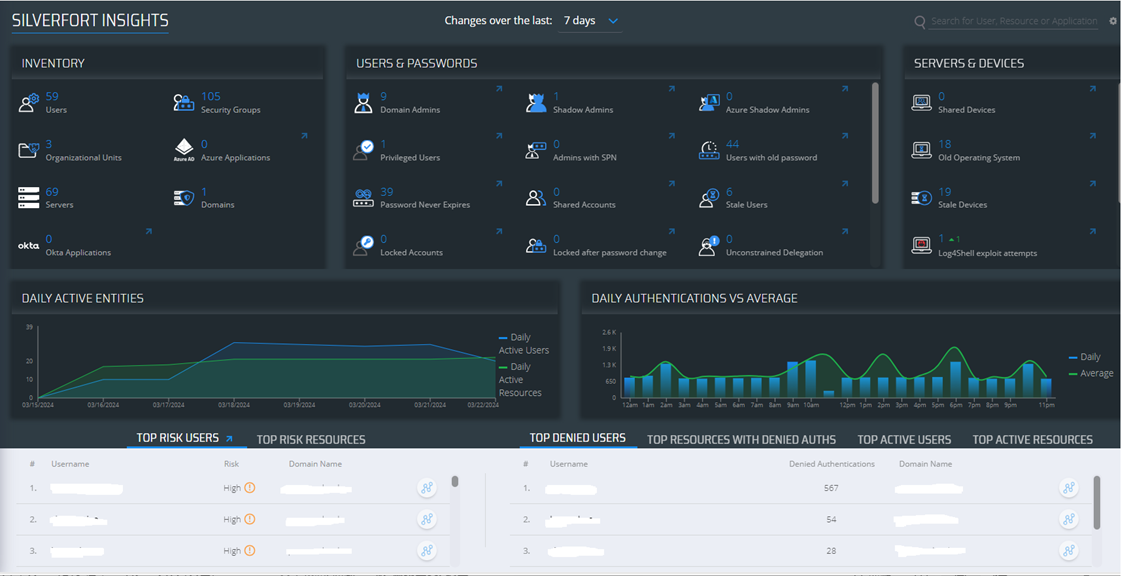
Task: Select Top Resources With Denied Auths tab
Action: click(x=741, y=439)
